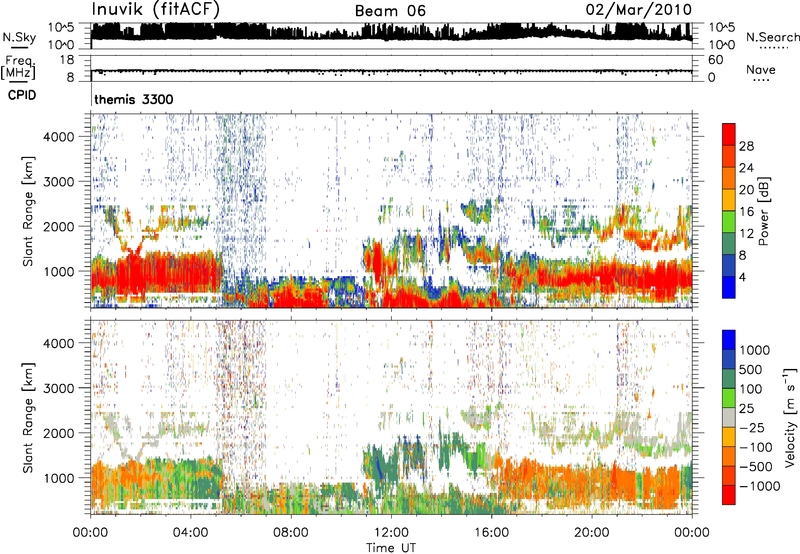Click the 'Velocity [m s-1]' colorbar label

coord(790,417)
